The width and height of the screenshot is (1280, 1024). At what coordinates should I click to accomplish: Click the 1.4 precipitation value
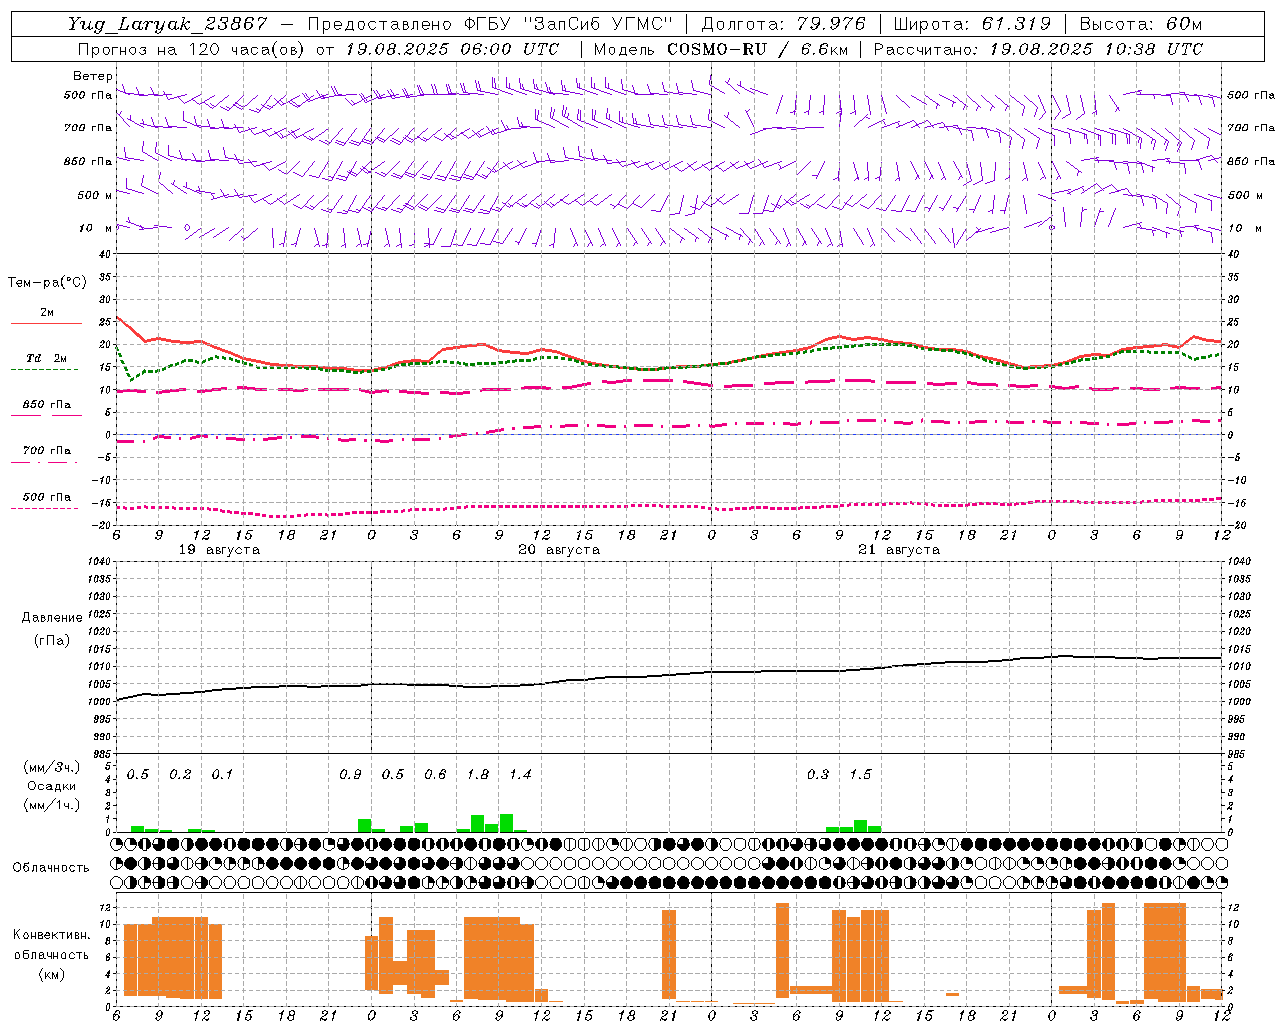click(x=520, y=775)
